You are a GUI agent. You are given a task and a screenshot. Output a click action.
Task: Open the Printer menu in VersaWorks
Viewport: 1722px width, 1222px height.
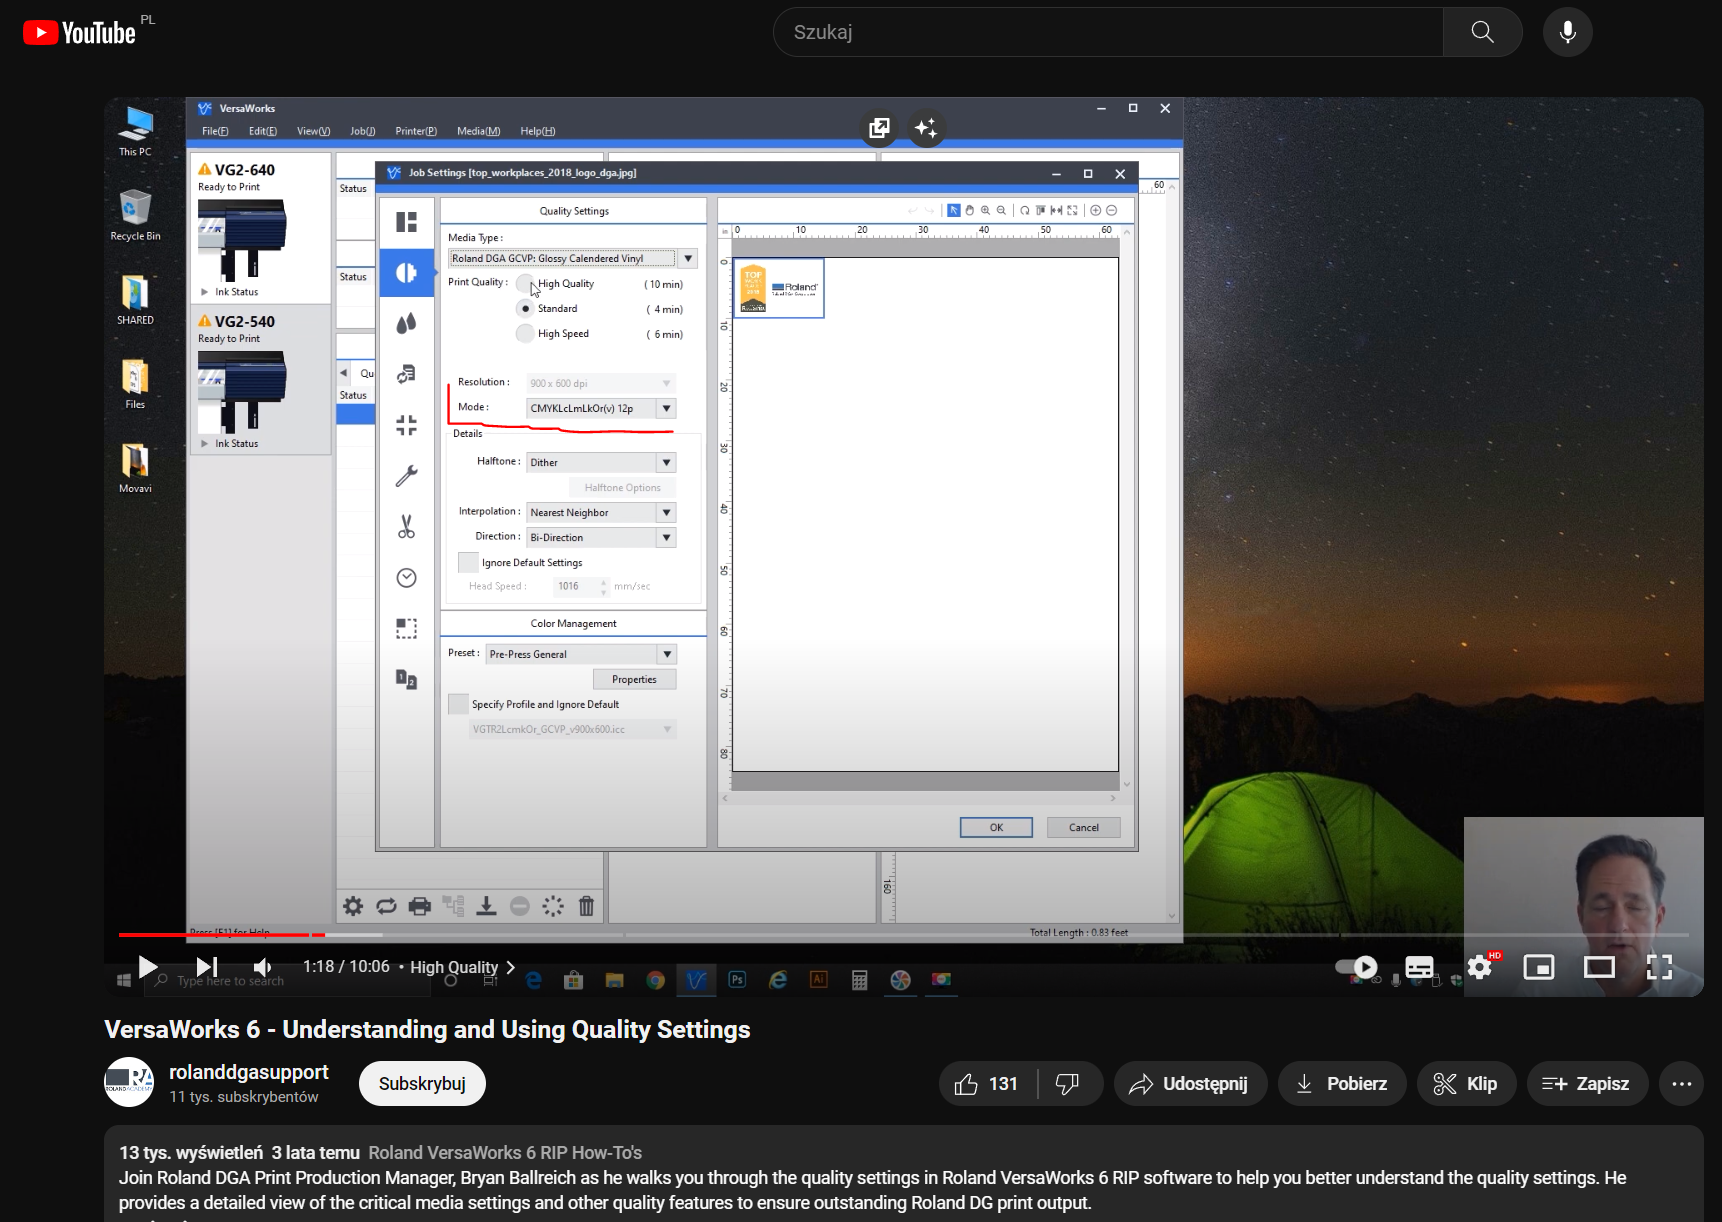(416, 131)
